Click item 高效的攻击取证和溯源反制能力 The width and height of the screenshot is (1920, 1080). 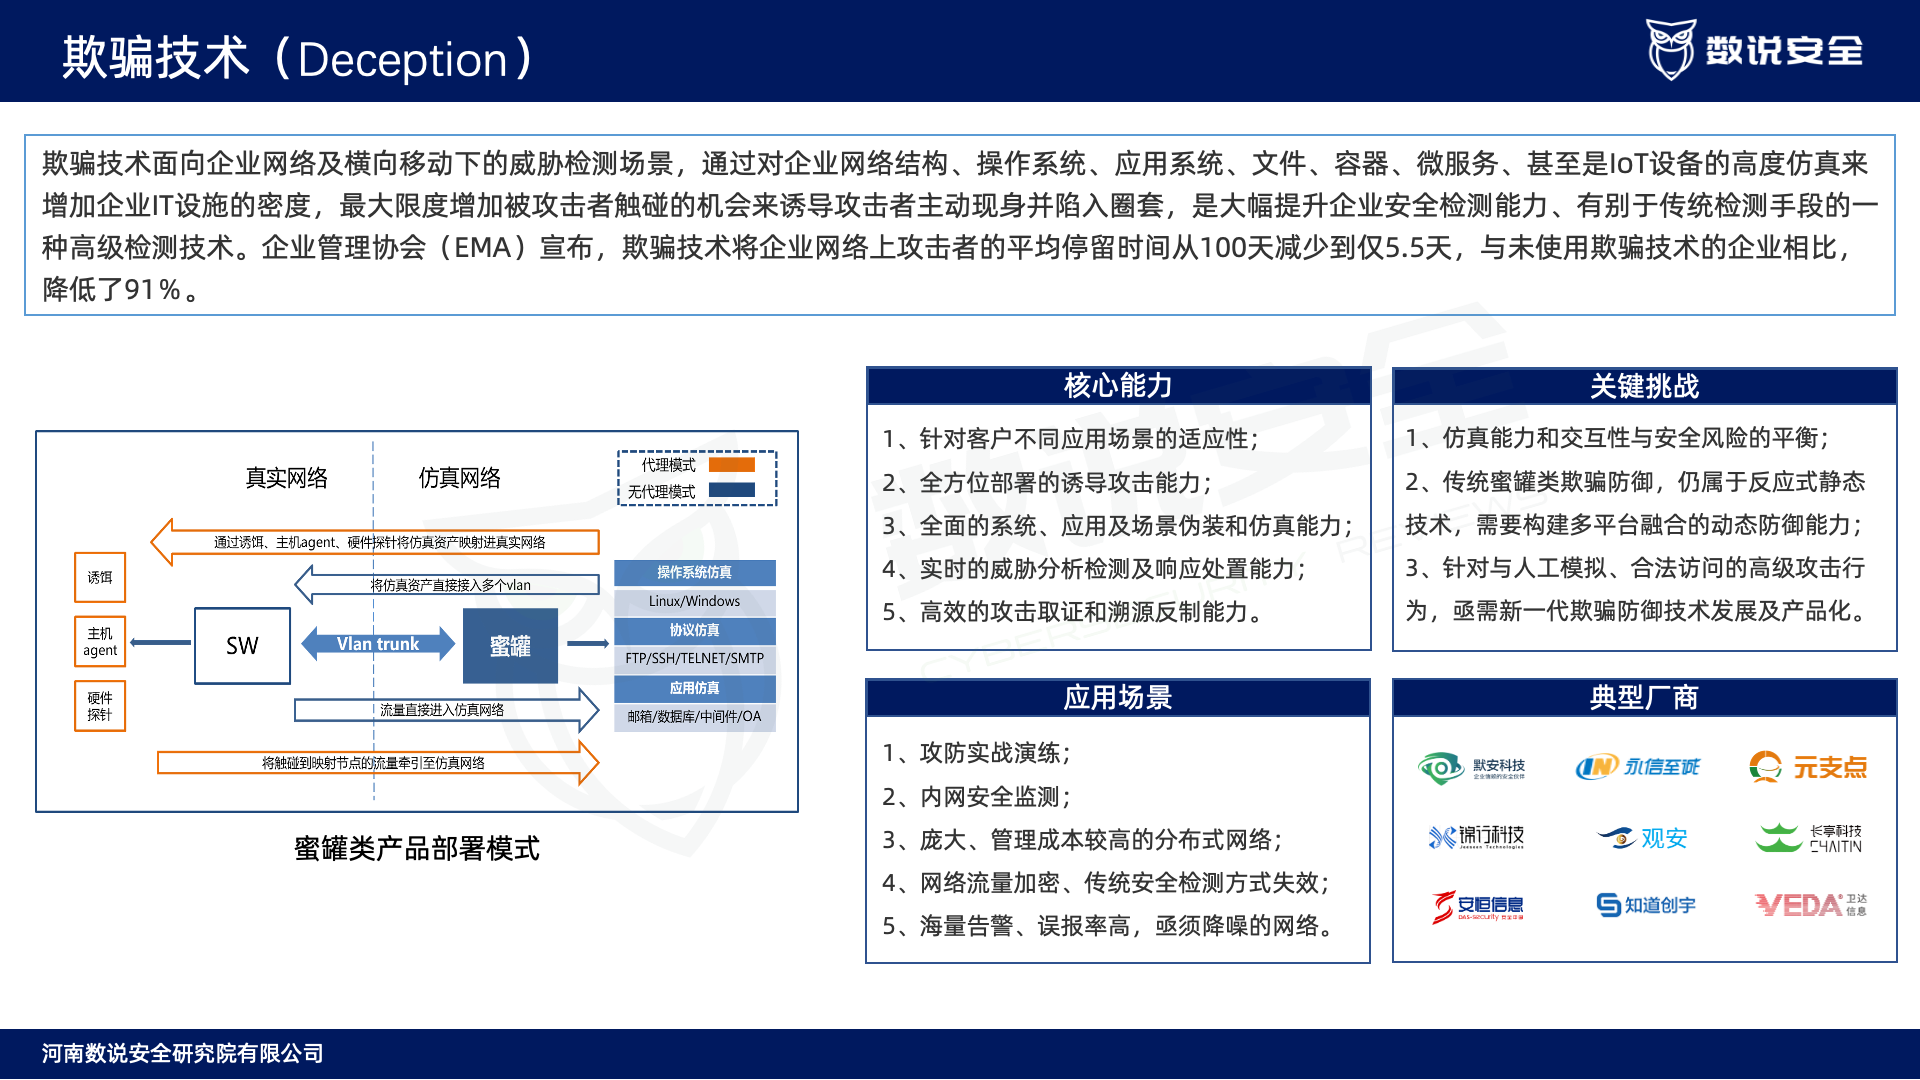1077,612
